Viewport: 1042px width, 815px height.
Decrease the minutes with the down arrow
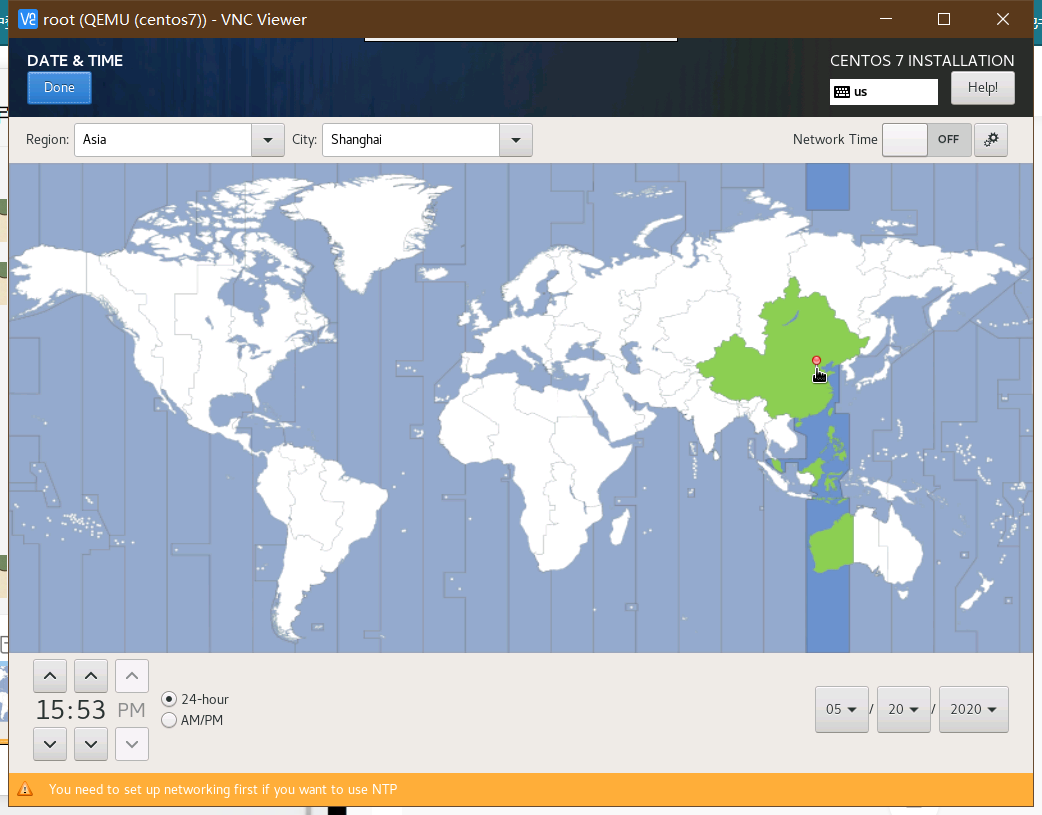(91, 744)
